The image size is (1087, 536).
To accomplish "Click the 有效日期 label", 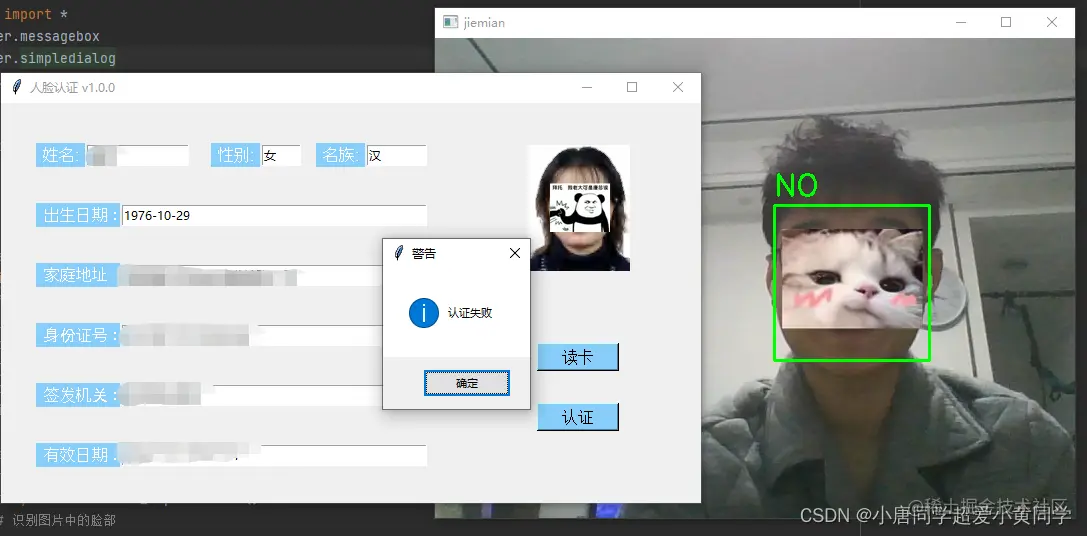I will [78, 455].
